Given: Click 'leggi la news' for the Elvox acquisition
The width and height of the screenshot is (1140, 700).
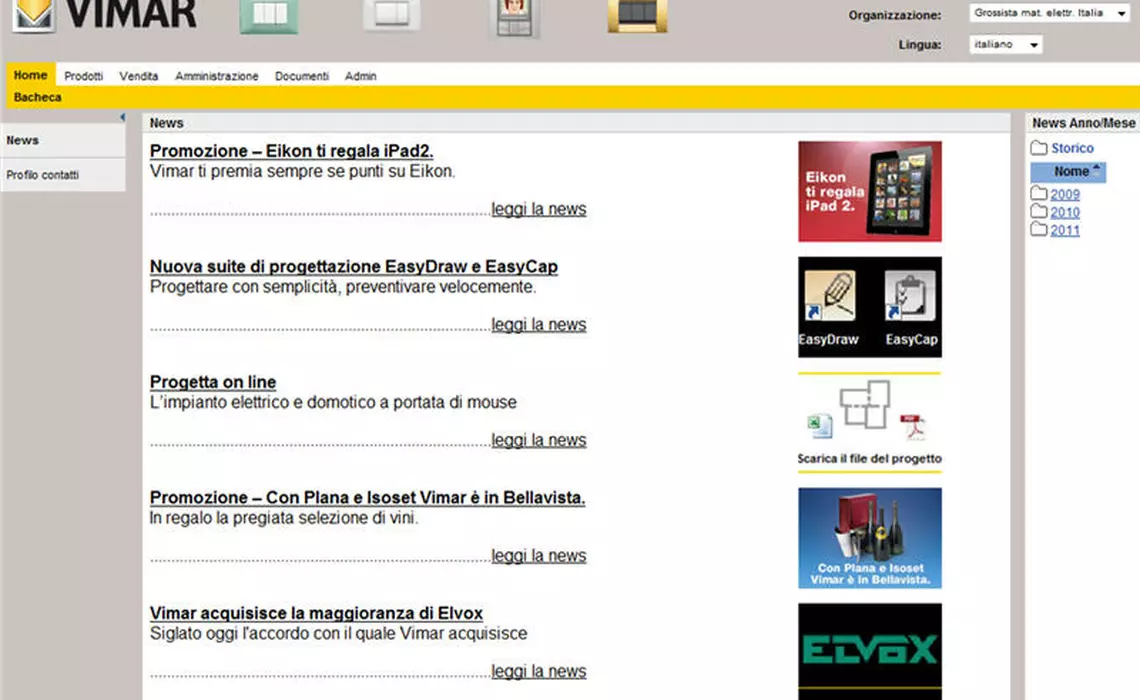Looking at the screenshot, I should (539, 671).
